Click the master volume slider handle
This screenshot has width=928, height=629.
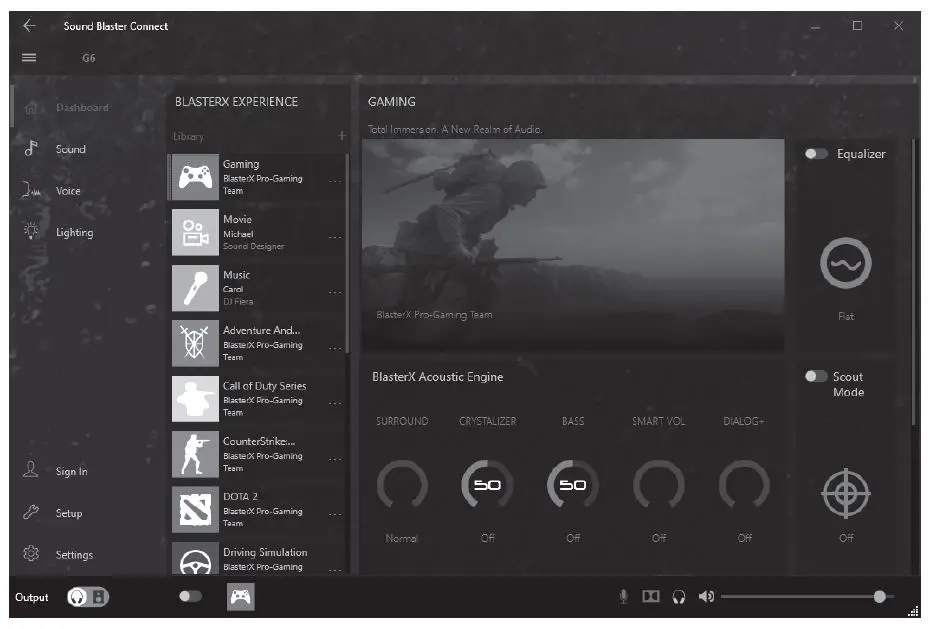coord(879,596)
